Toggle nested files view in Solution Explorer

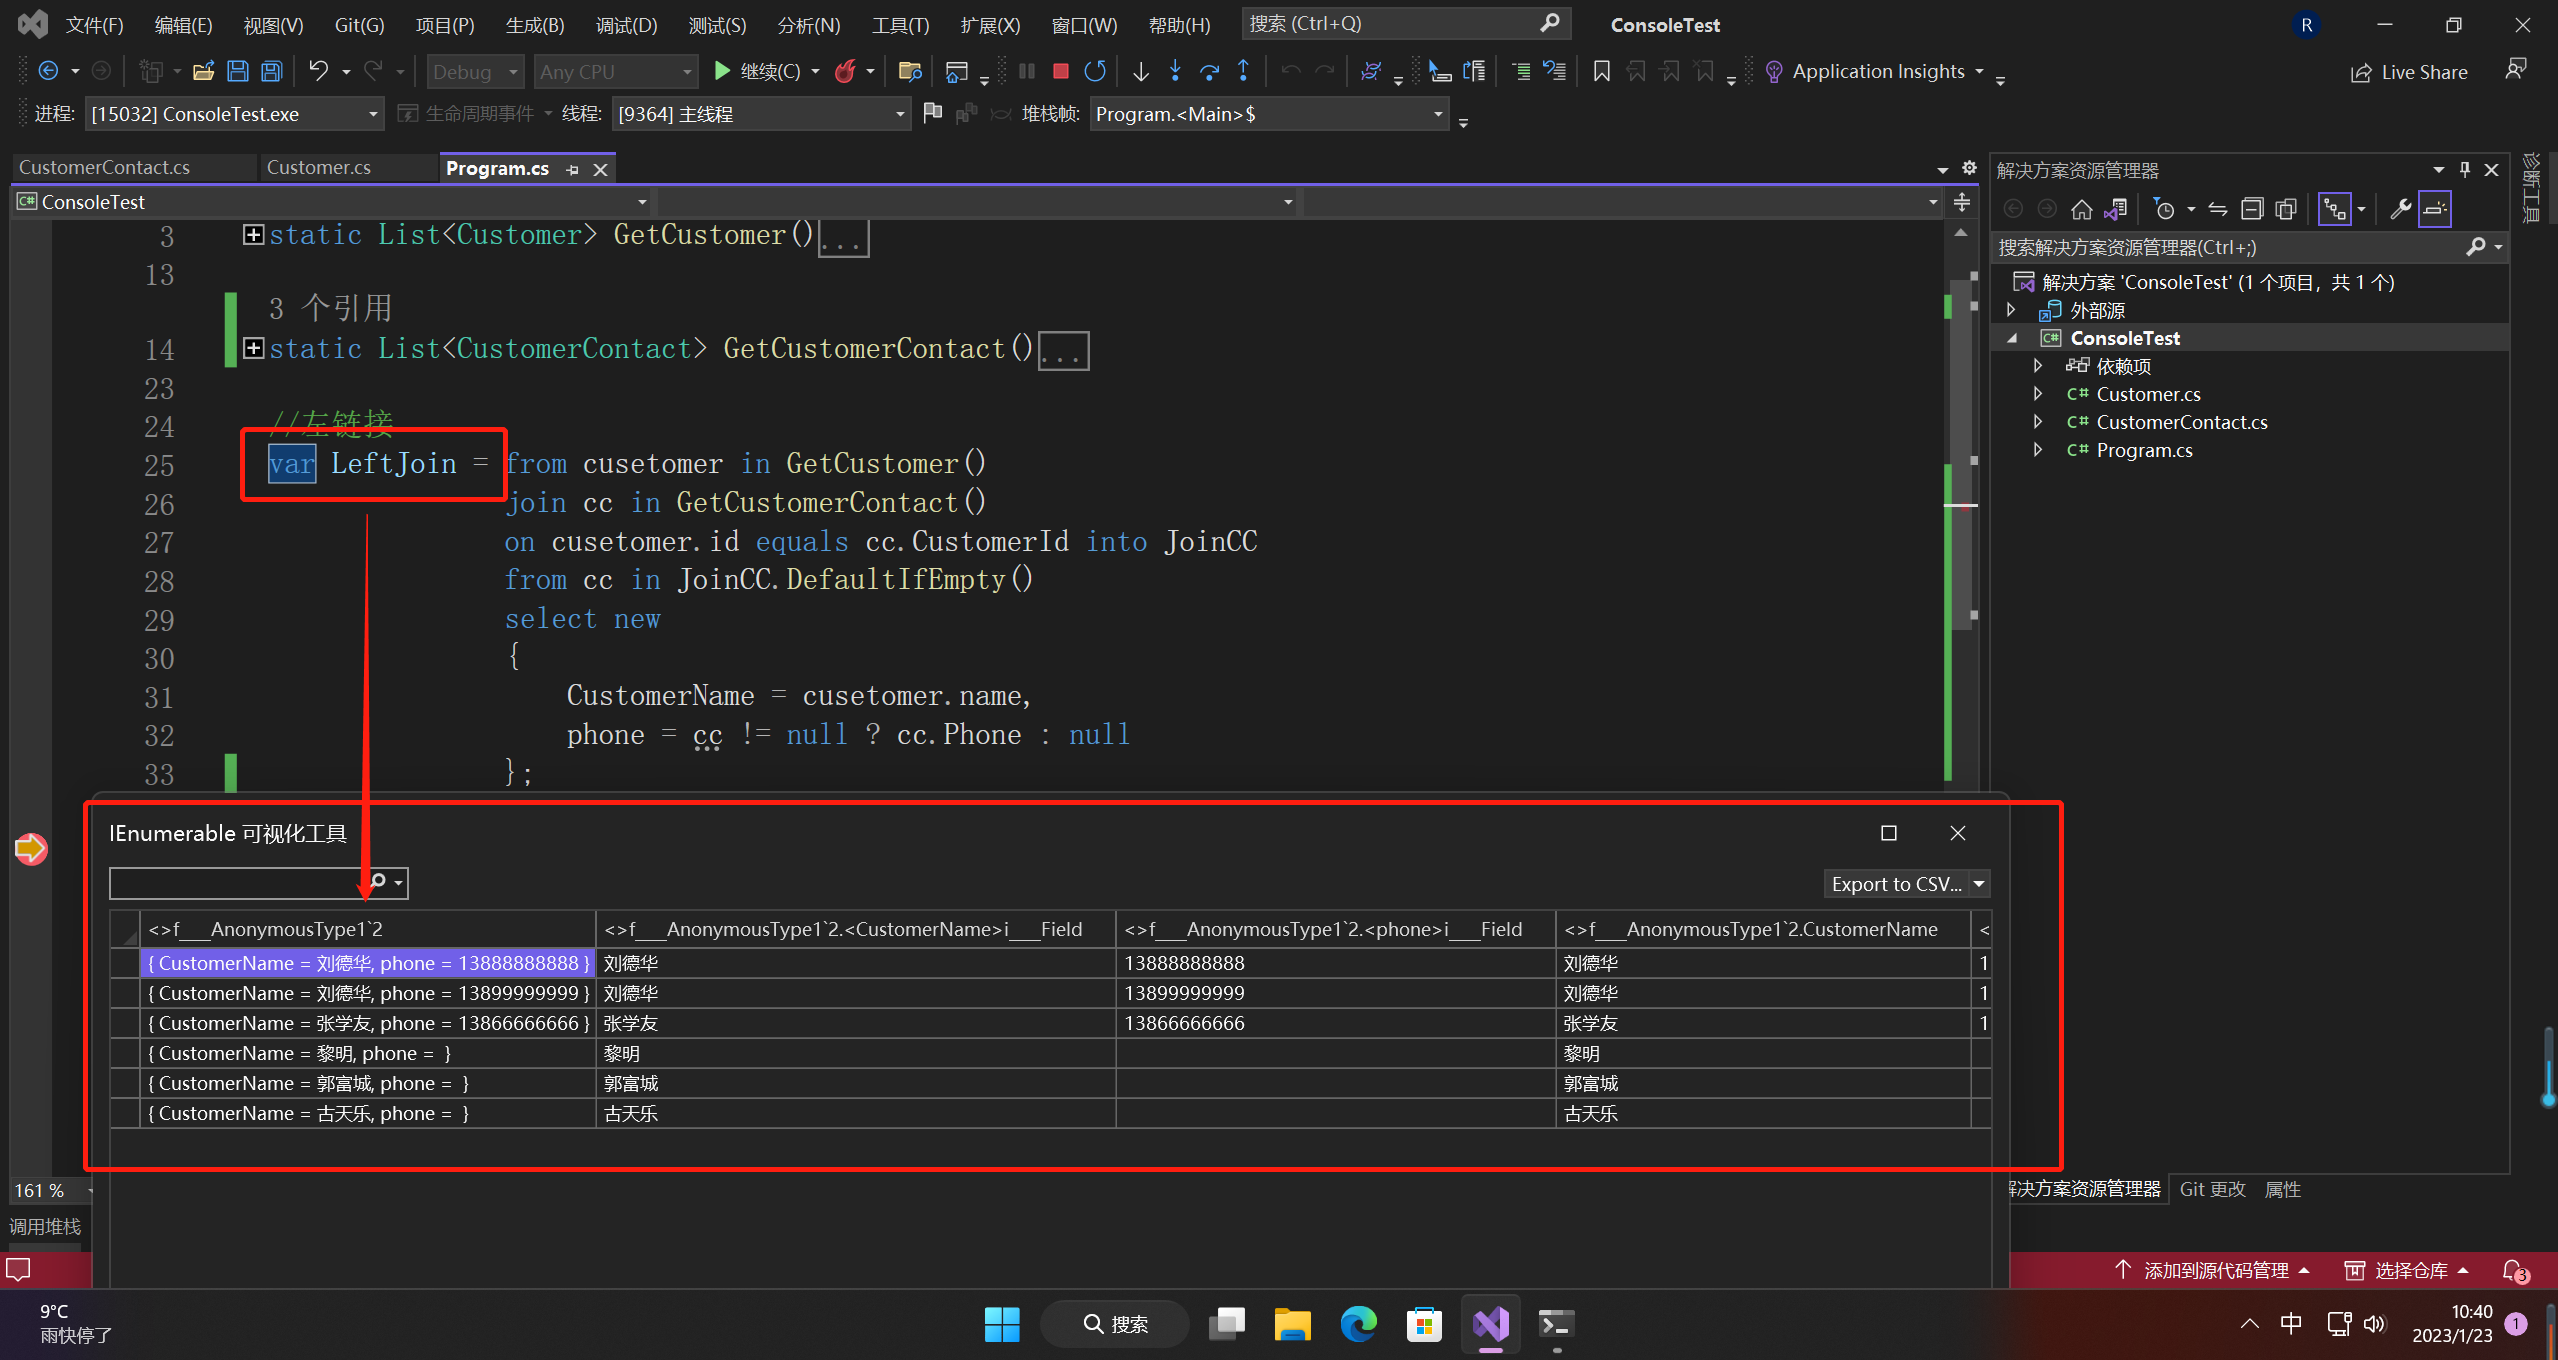pyautogui.click(x=2335, y=209)
